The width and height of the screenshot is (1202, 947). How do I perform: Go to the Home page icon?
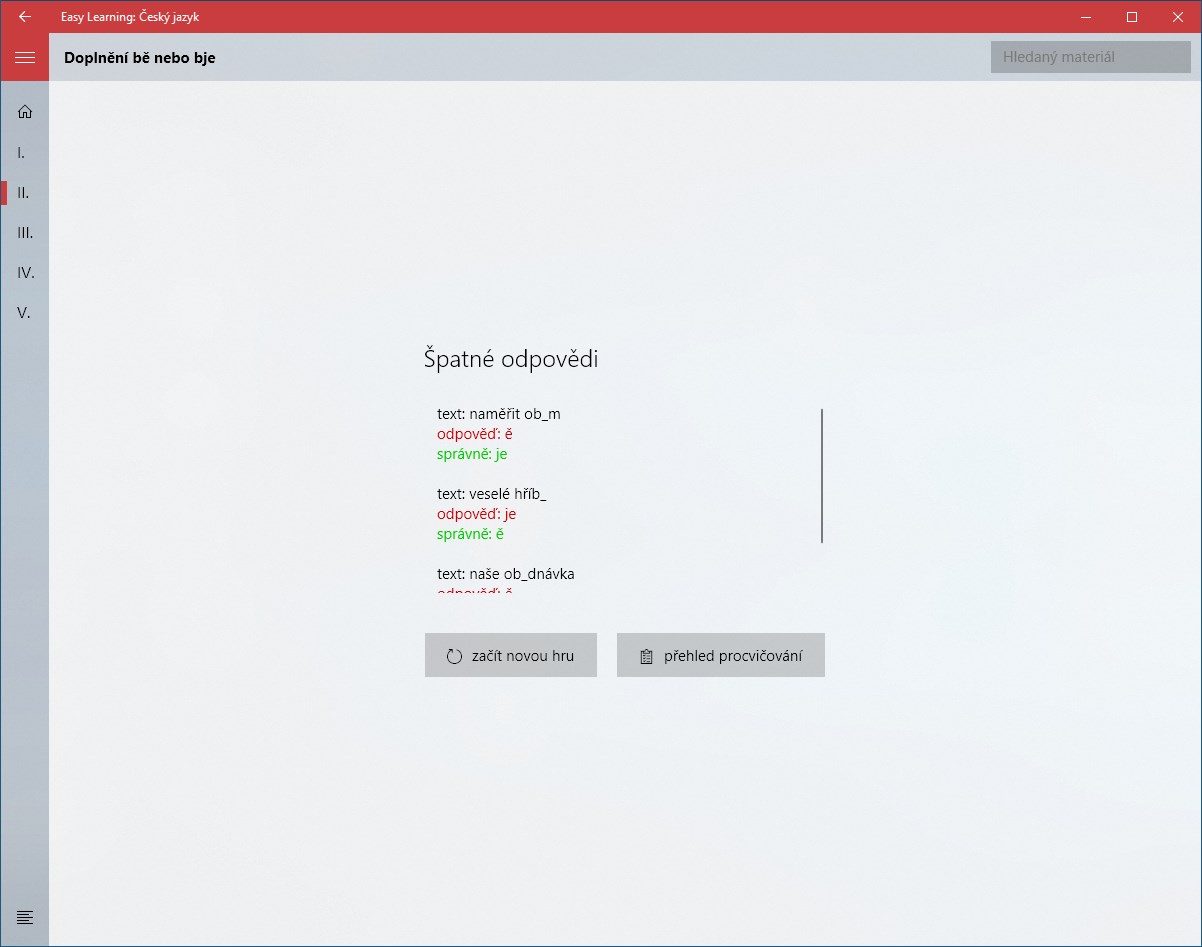(25, 112)
